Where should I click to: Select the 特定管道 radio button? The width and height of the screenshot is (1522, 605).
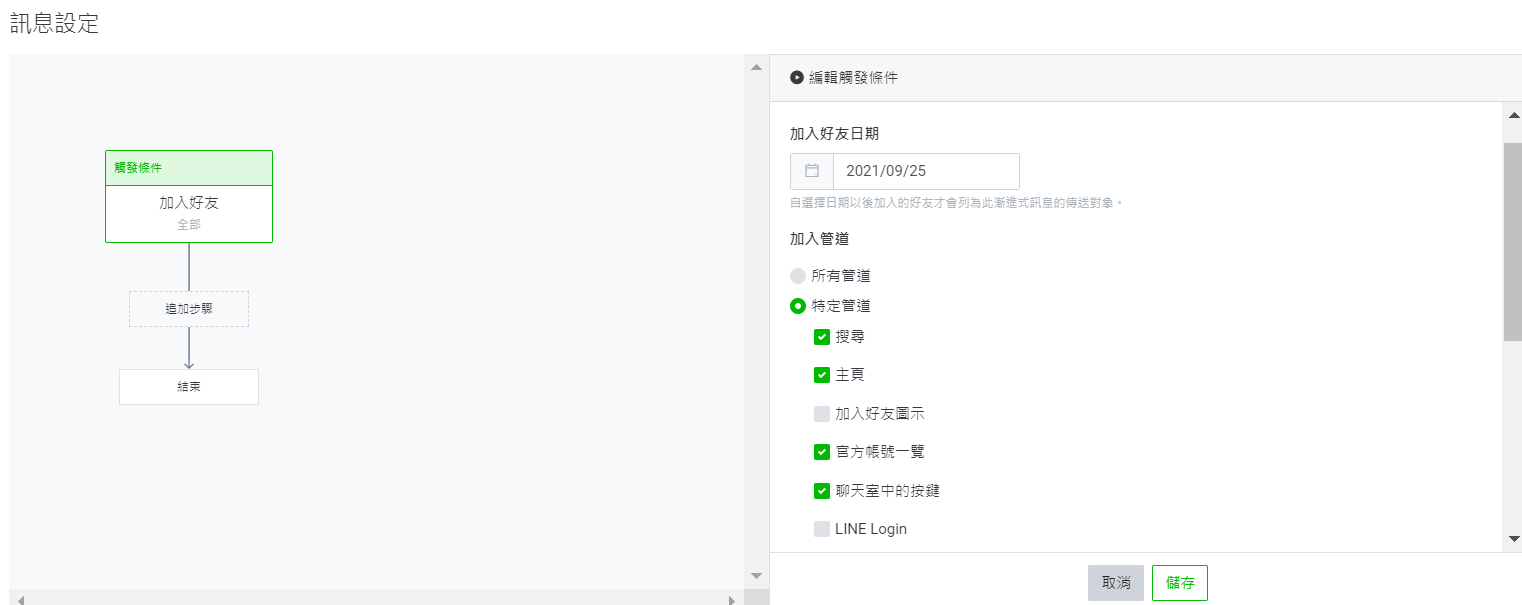pos(797,306)
